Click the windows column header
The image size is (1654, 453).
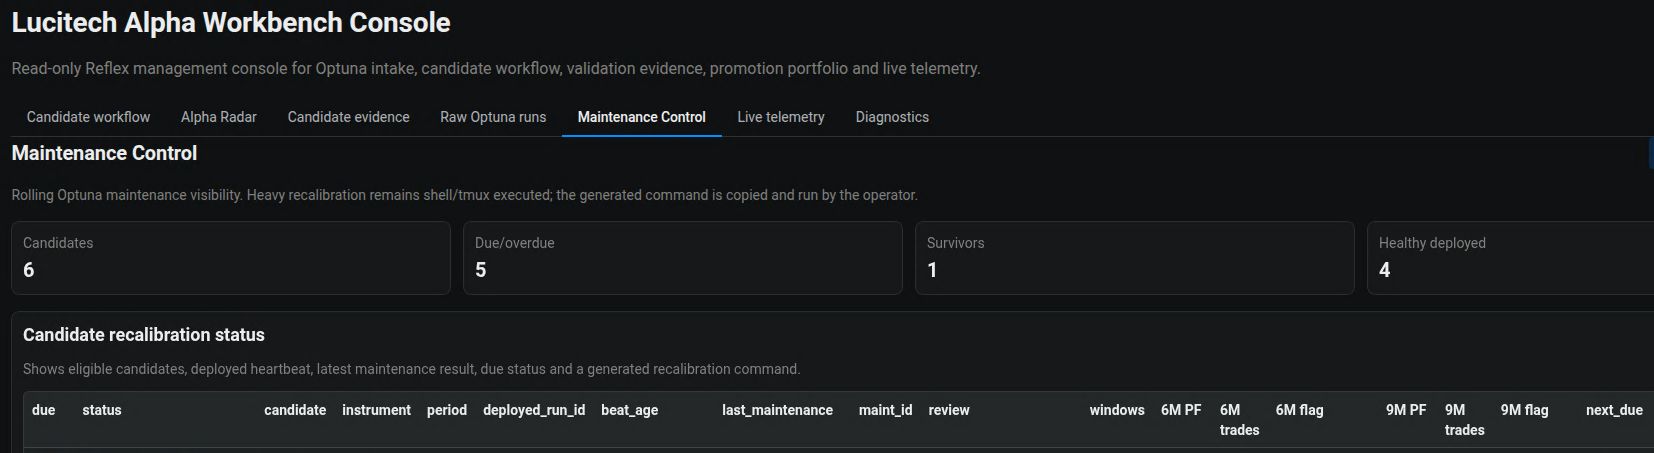click(1117, 410)
